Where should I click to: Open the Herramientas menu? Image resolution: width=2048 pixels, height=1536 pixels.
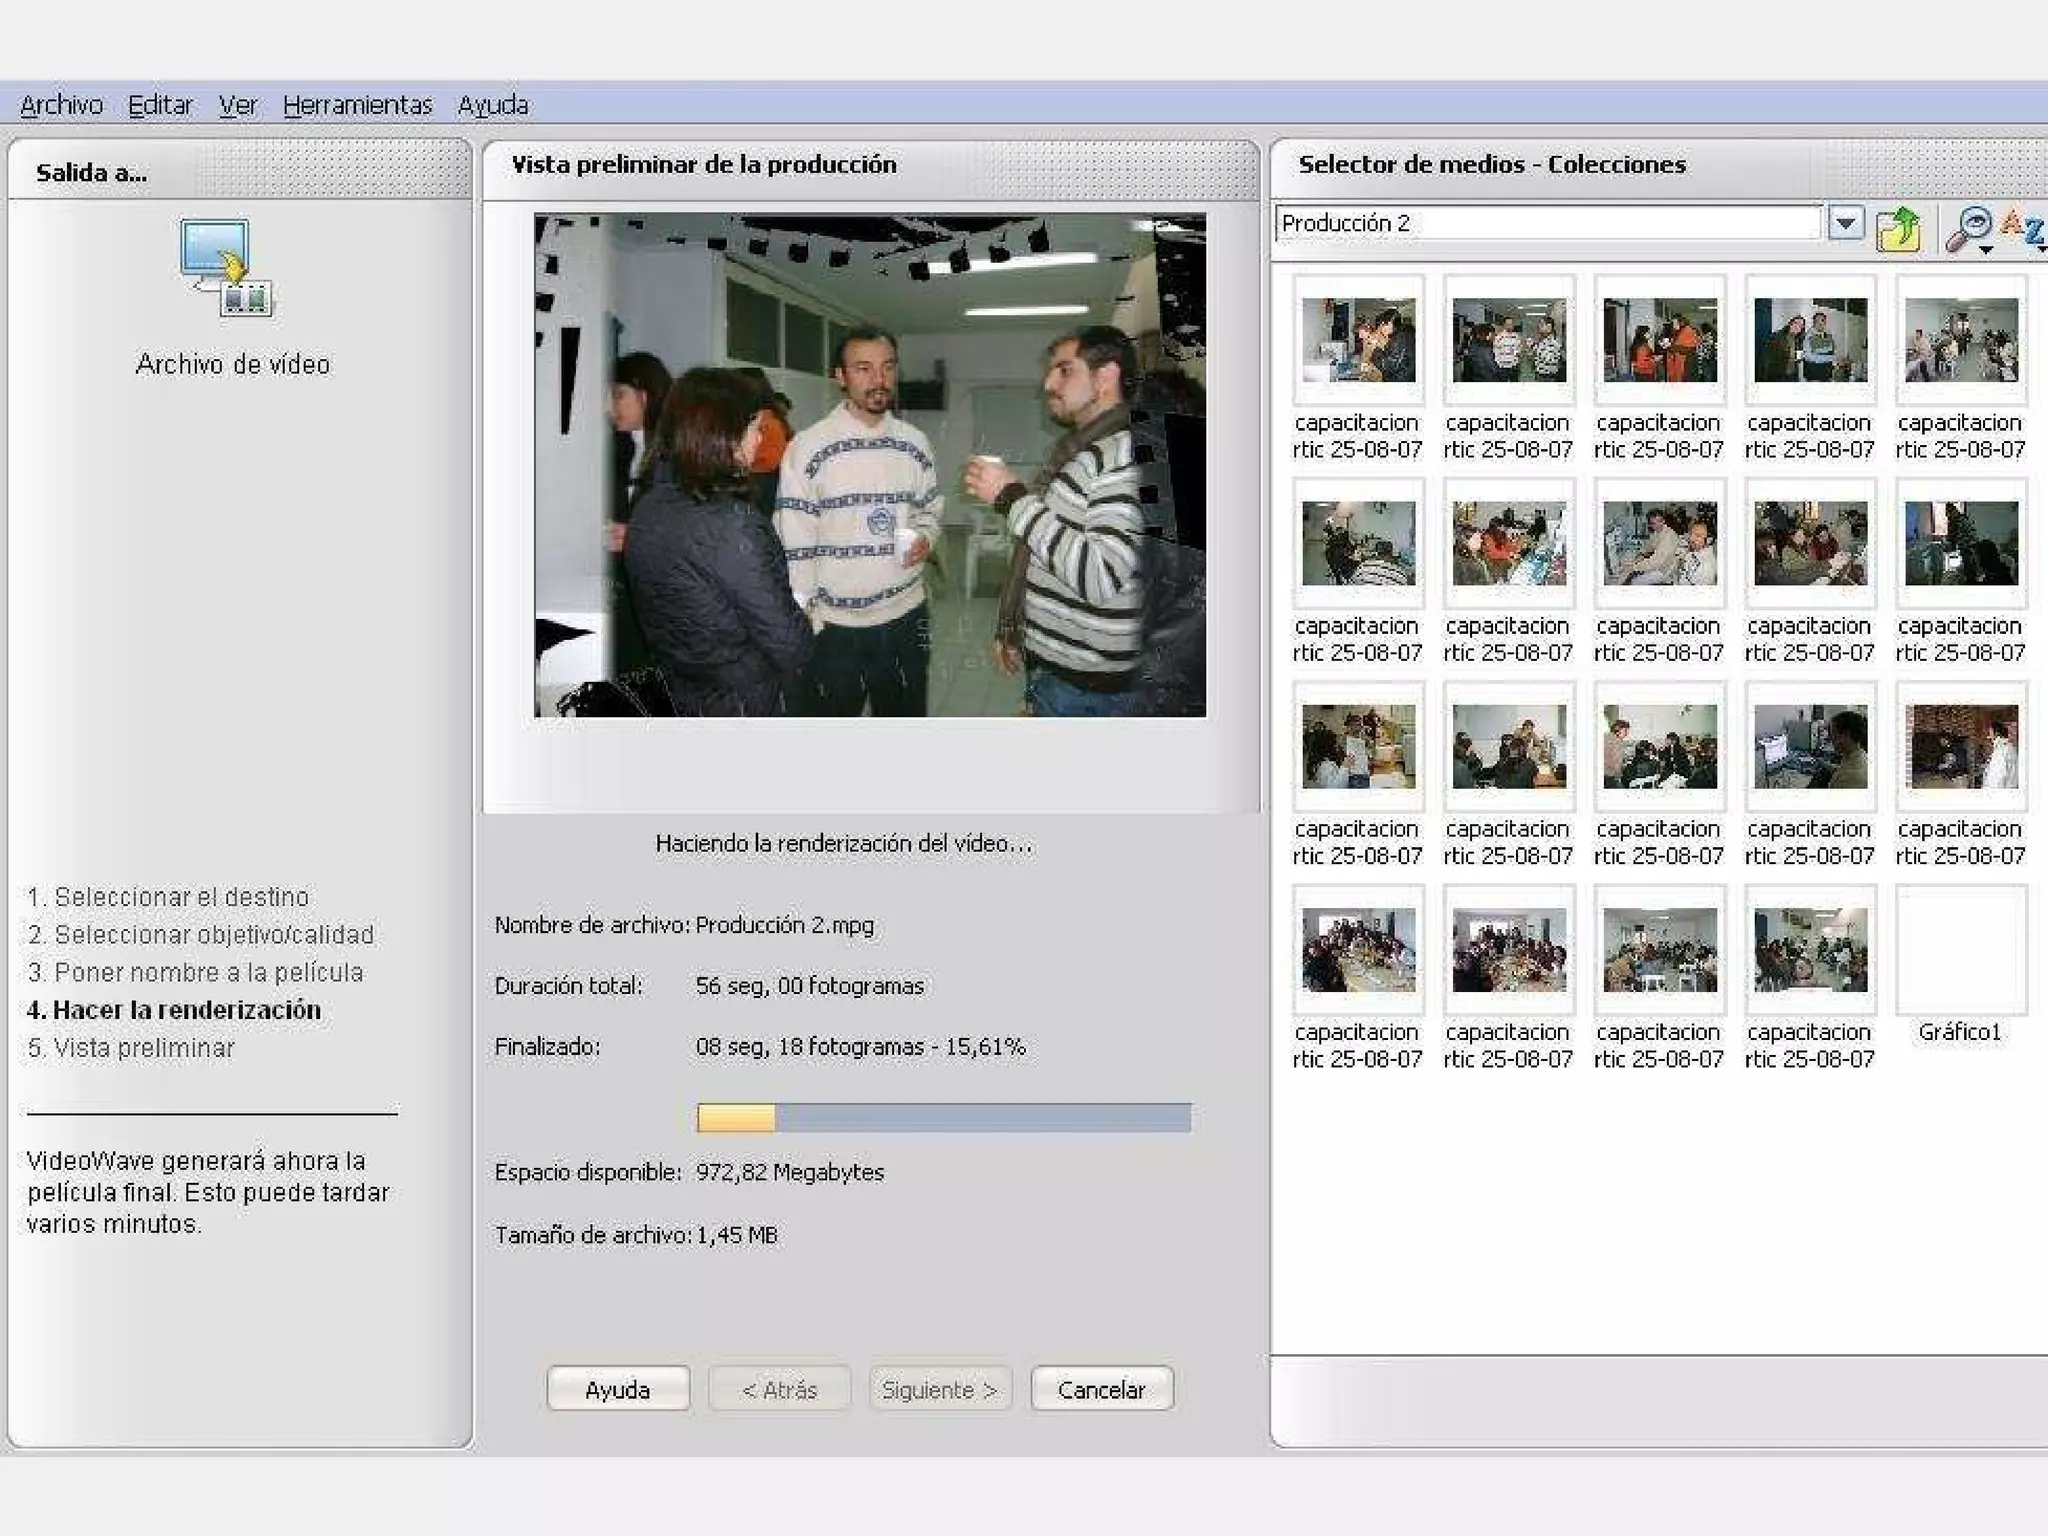coord(357,105)
